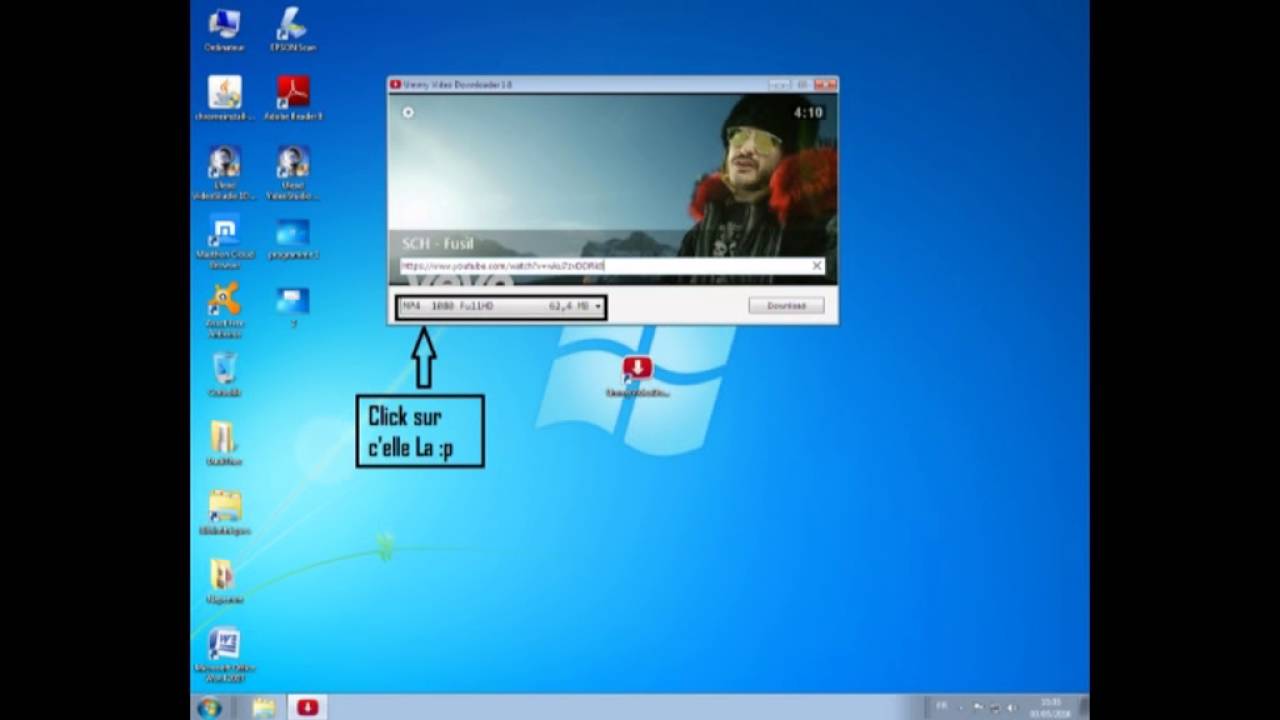The image size is (1280, 720).
Task: Select the Ulead VideoStudio shortcut below chromeinstall
Action: point(224,172)
